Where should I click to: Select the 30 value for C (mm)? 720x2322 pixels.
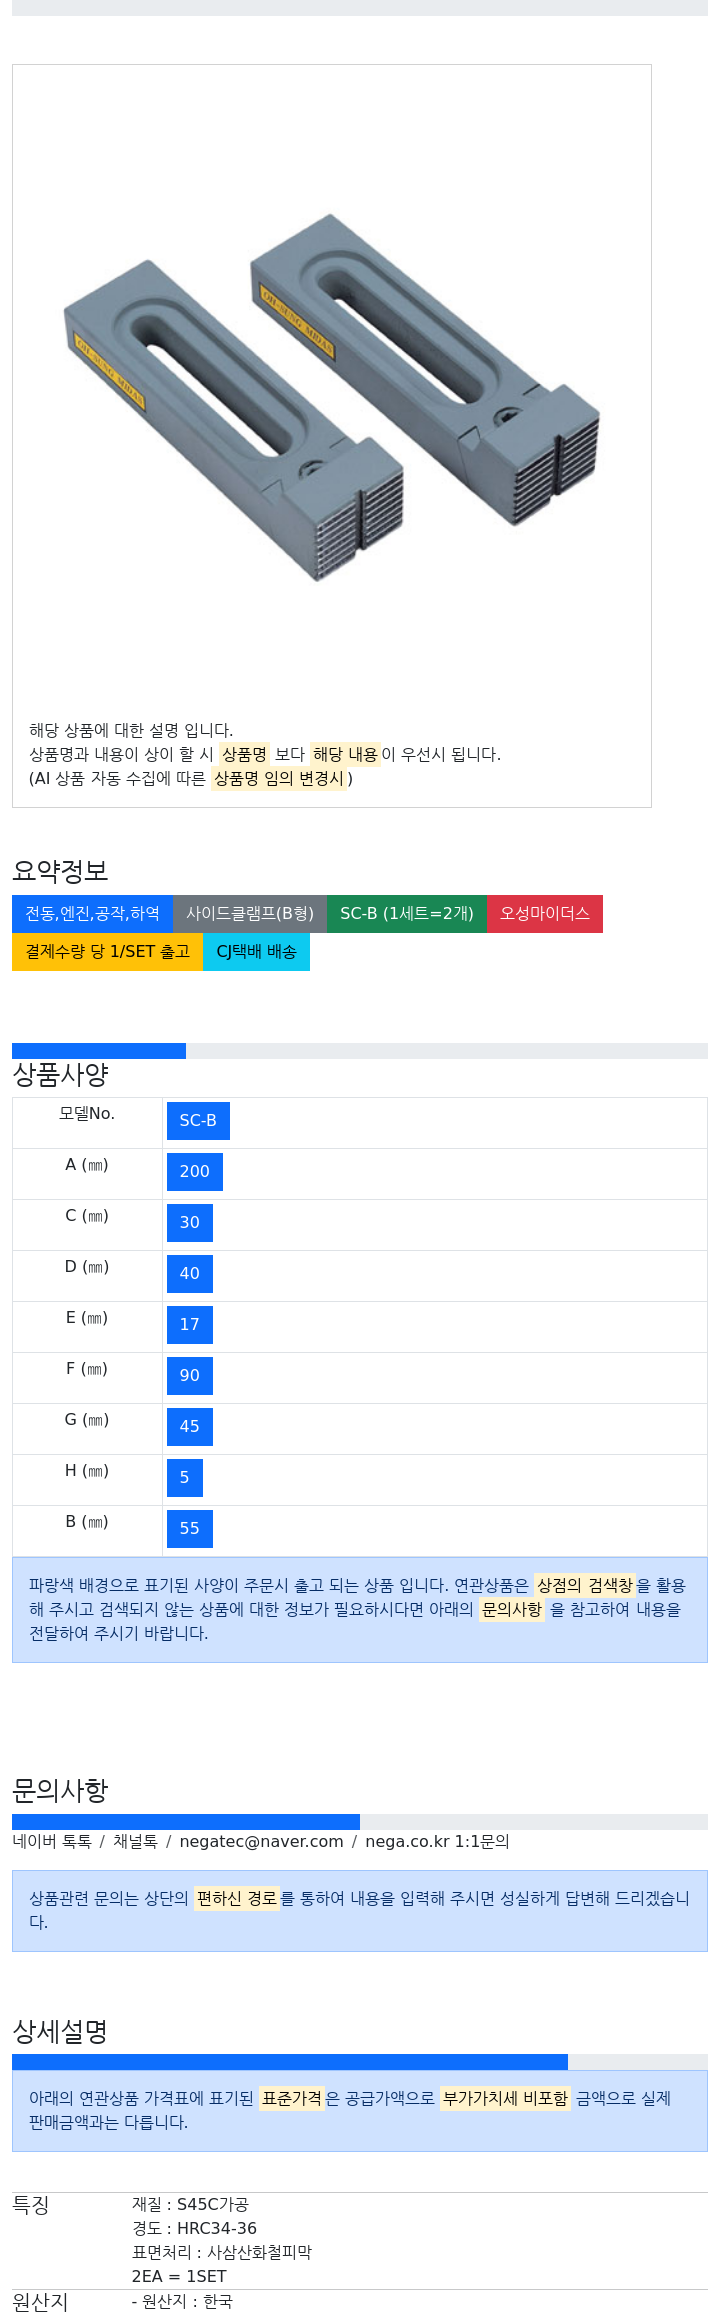[x=190, y=1223]
